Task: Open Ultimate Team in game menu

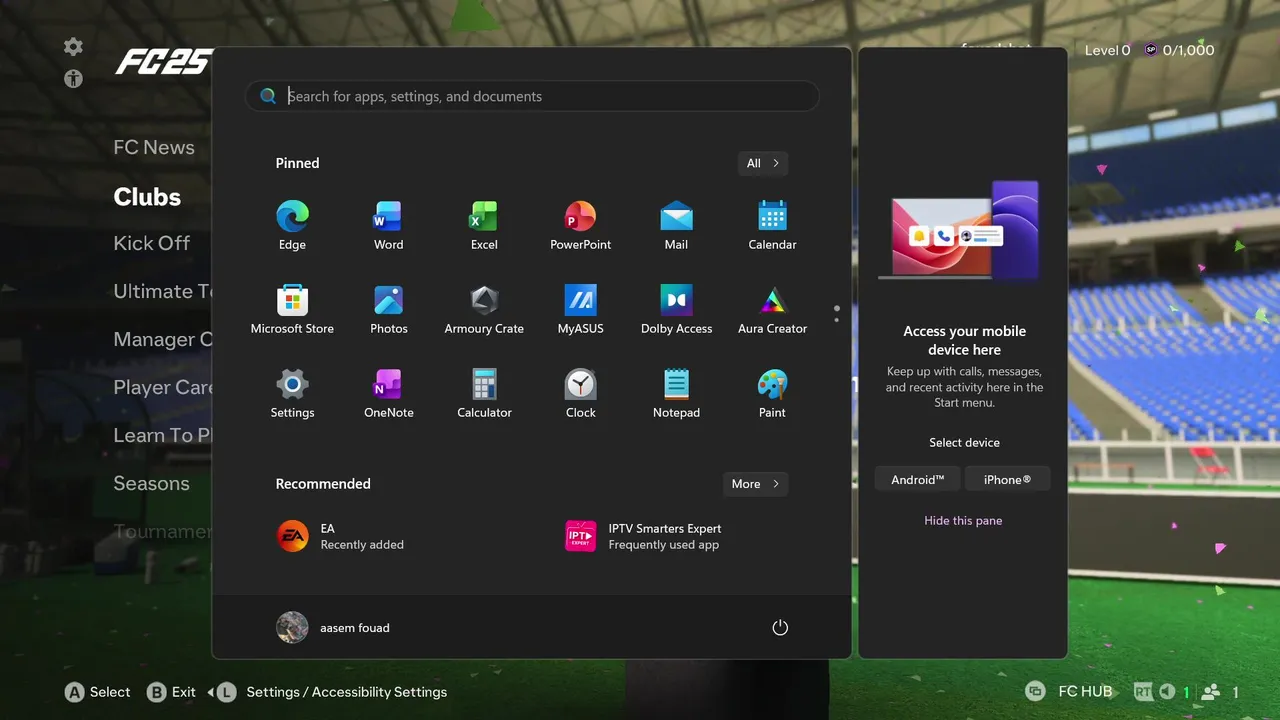Action: coord(163,291)
